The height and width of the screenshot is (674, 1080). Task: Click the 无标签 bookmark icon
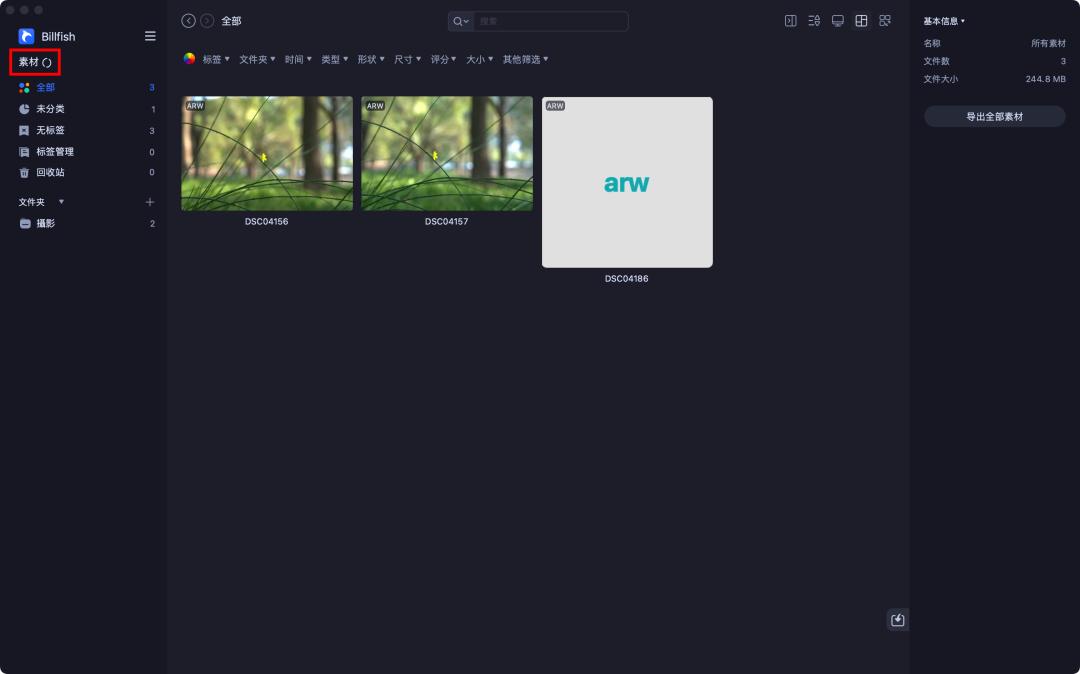pos(24,130)
